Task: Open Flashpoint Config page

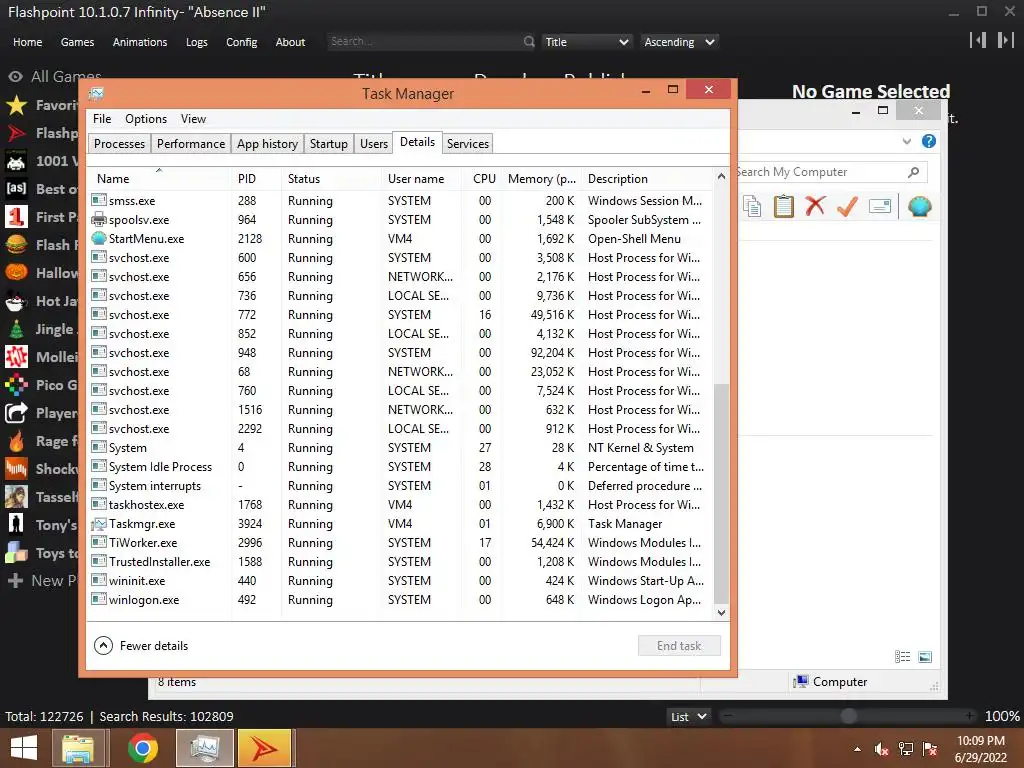Action: 242,42
